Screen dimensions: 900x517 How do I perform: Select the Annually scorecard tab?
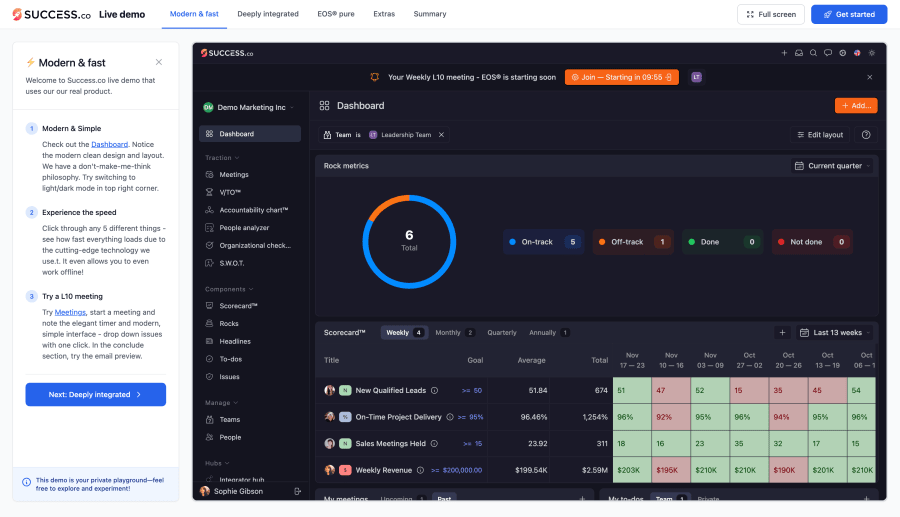(549, 333)
